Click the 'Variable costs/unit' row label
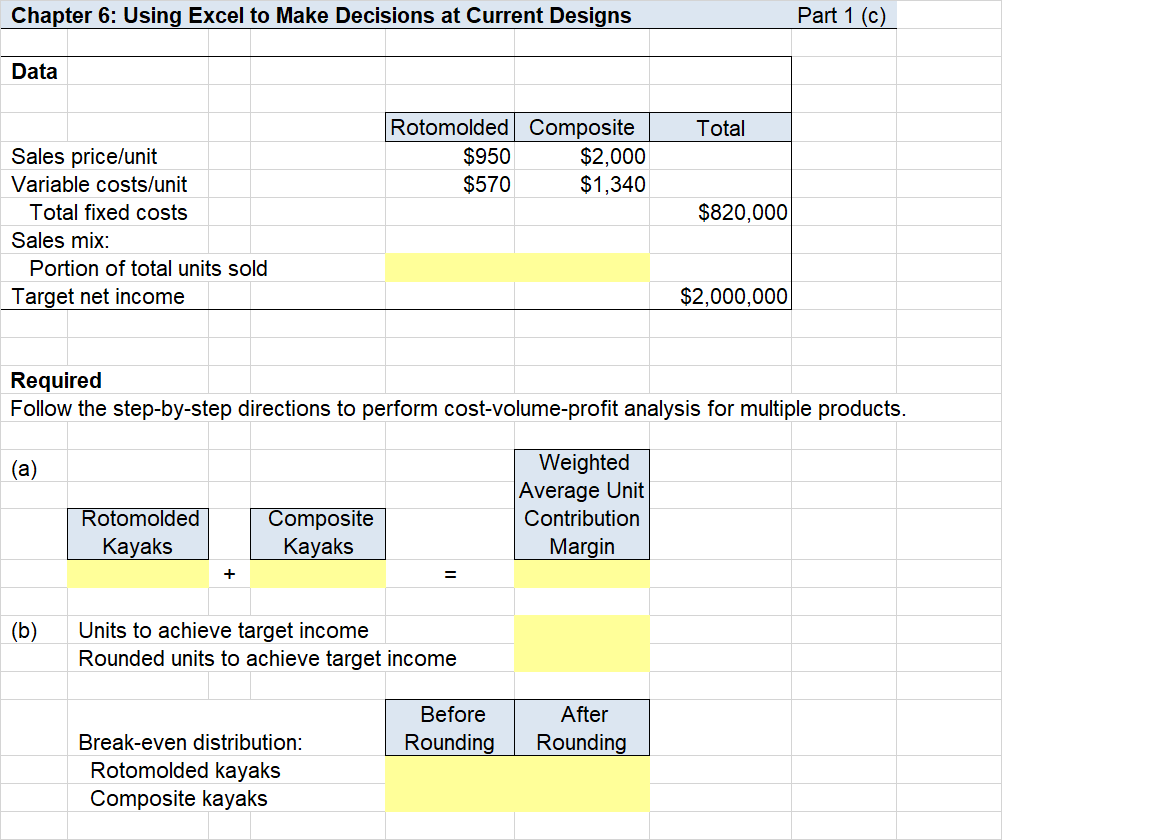 coord(99,184)
